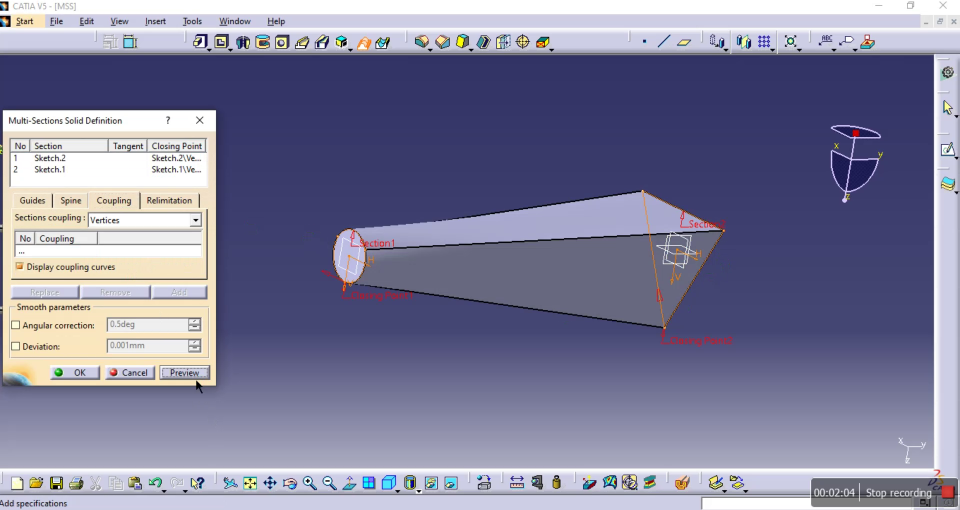Select the Pocket tool icon
Screen dimensions: 960x510
pos(221,42)
